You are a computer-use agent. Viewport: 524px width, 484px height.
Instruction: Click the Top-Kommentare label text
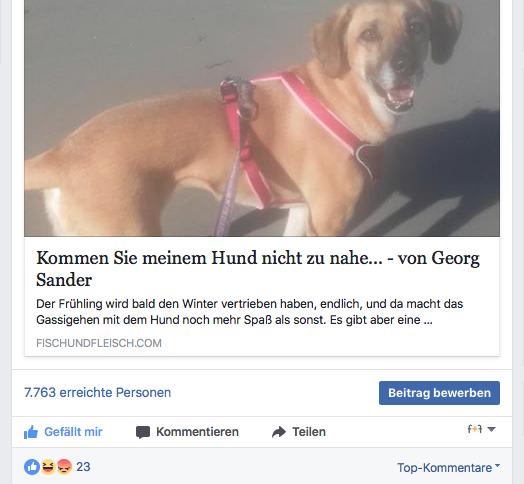tap(444, 468)
